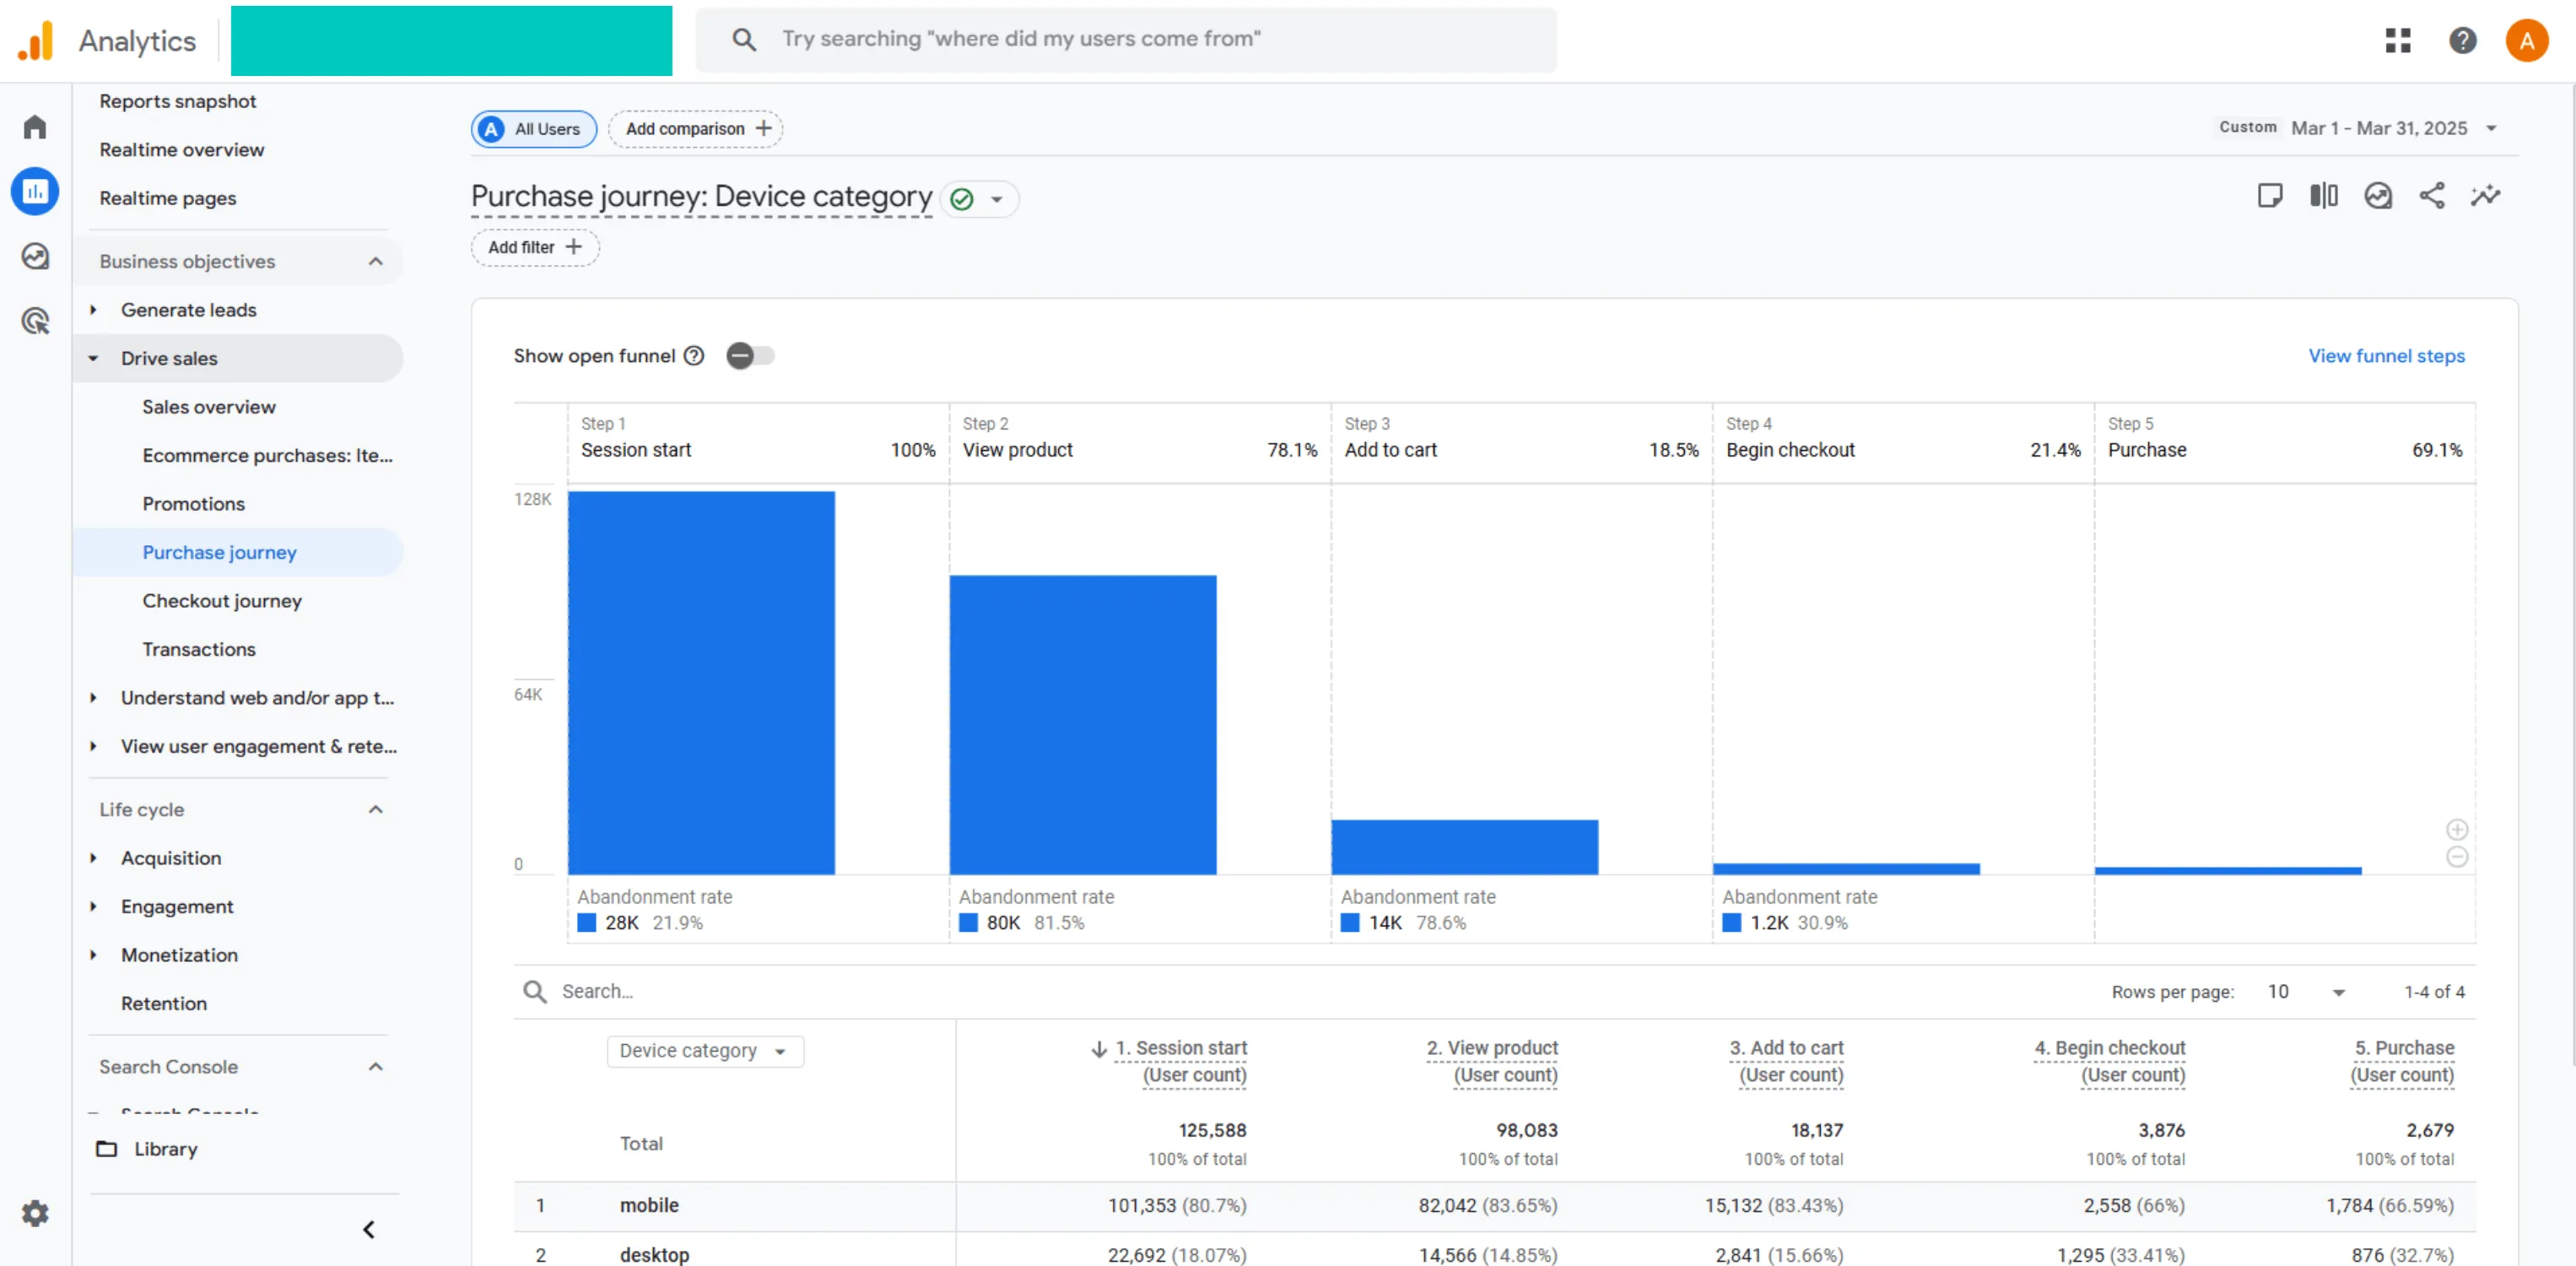This screenshot has height=1266, width=2576.
Task: Select the Reports icon in left rail
Action: (35, 191)
